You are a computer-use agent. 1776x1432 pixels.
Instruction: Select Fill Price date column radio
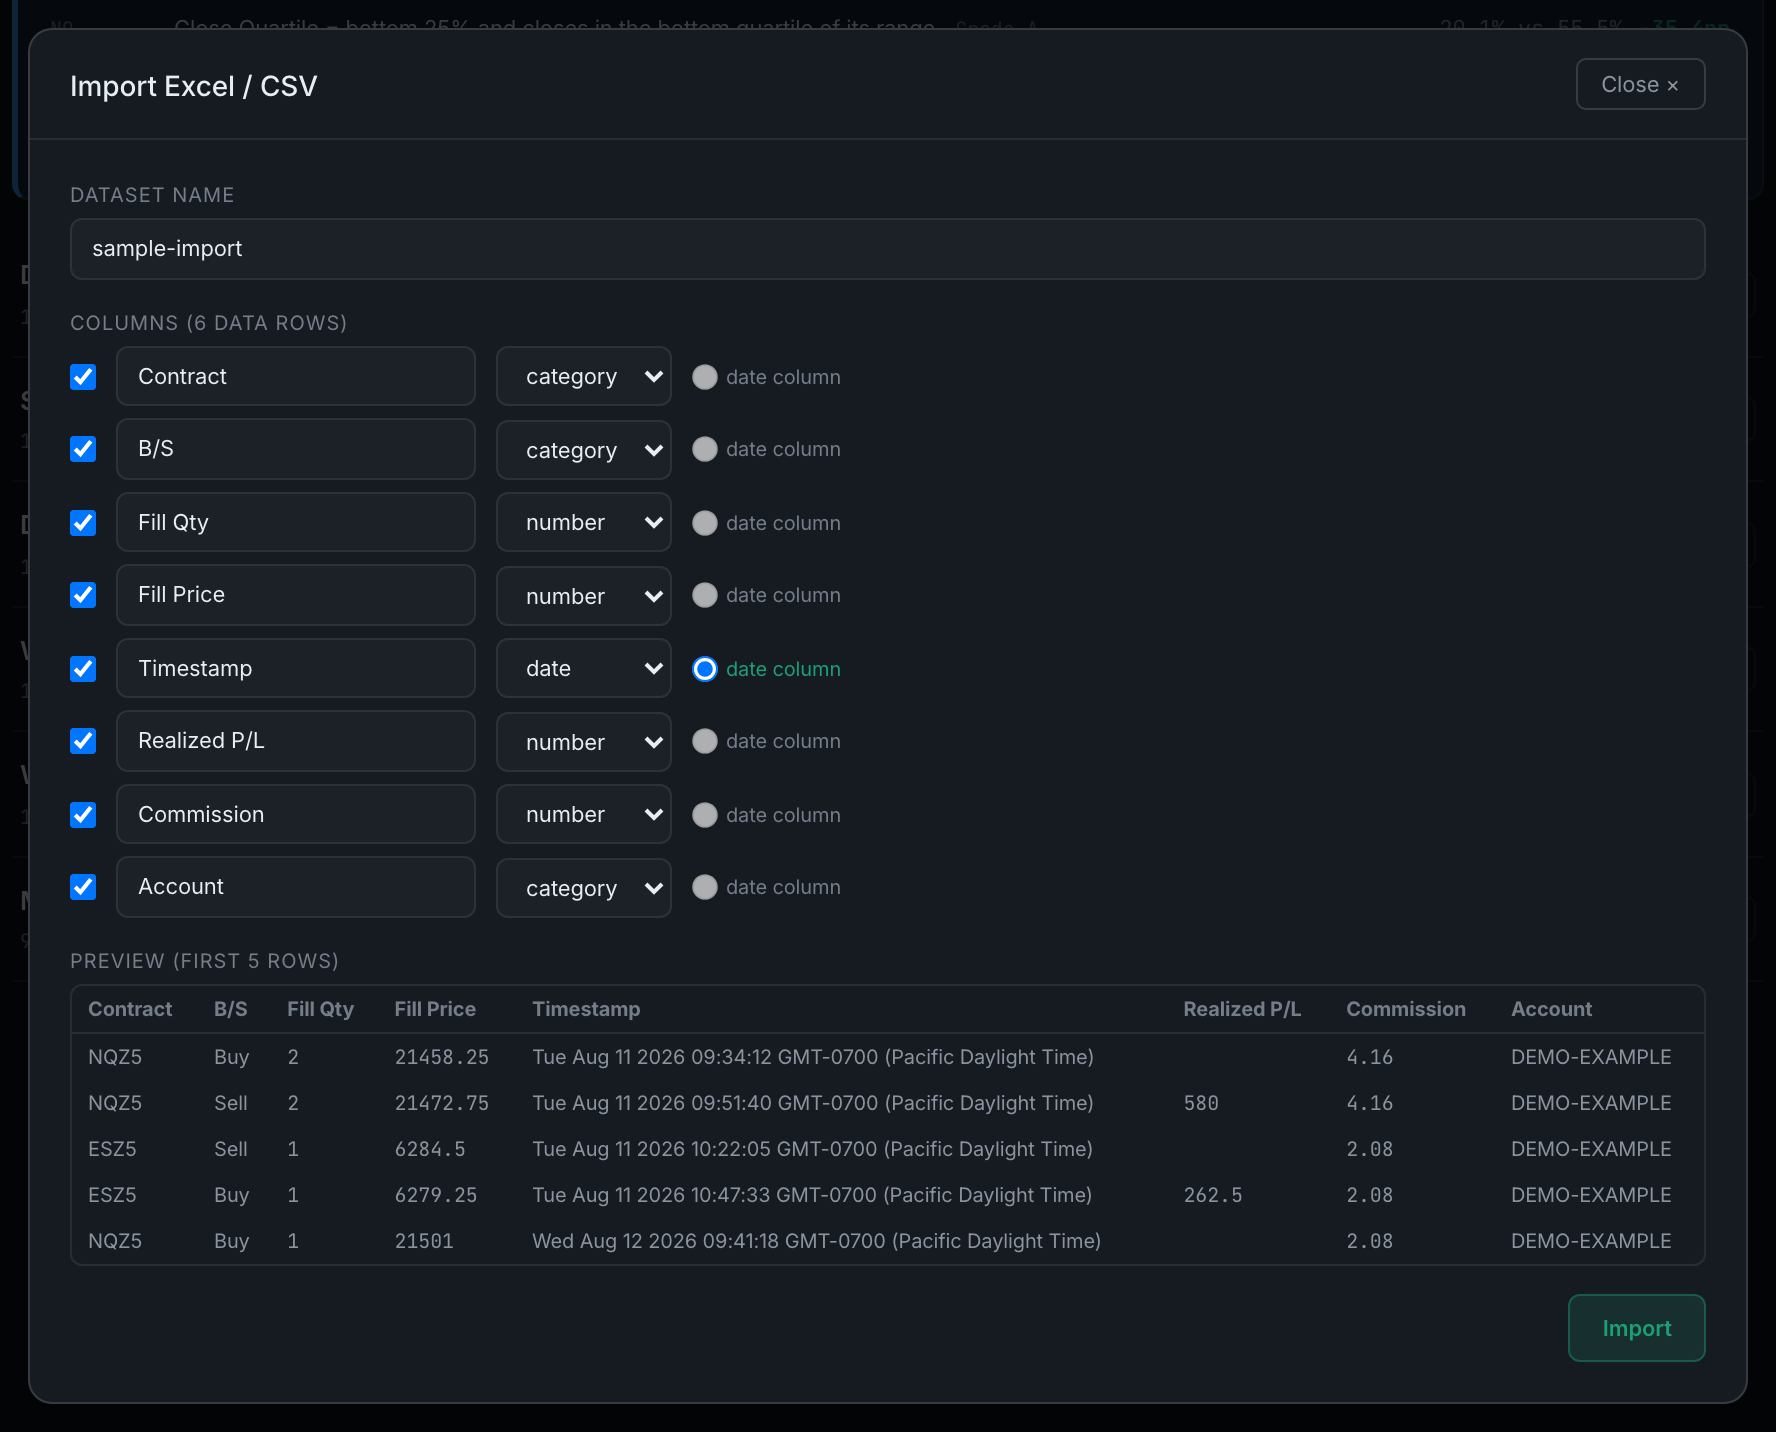pyautogui.click(x=705, y=595)
